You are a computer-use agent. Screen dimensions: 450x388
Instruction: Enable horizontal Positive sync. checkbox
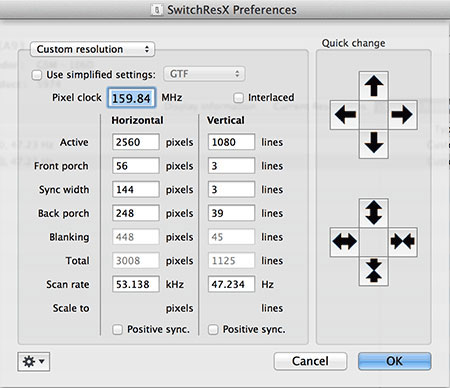pyautogui.click(x=117, y=330)
